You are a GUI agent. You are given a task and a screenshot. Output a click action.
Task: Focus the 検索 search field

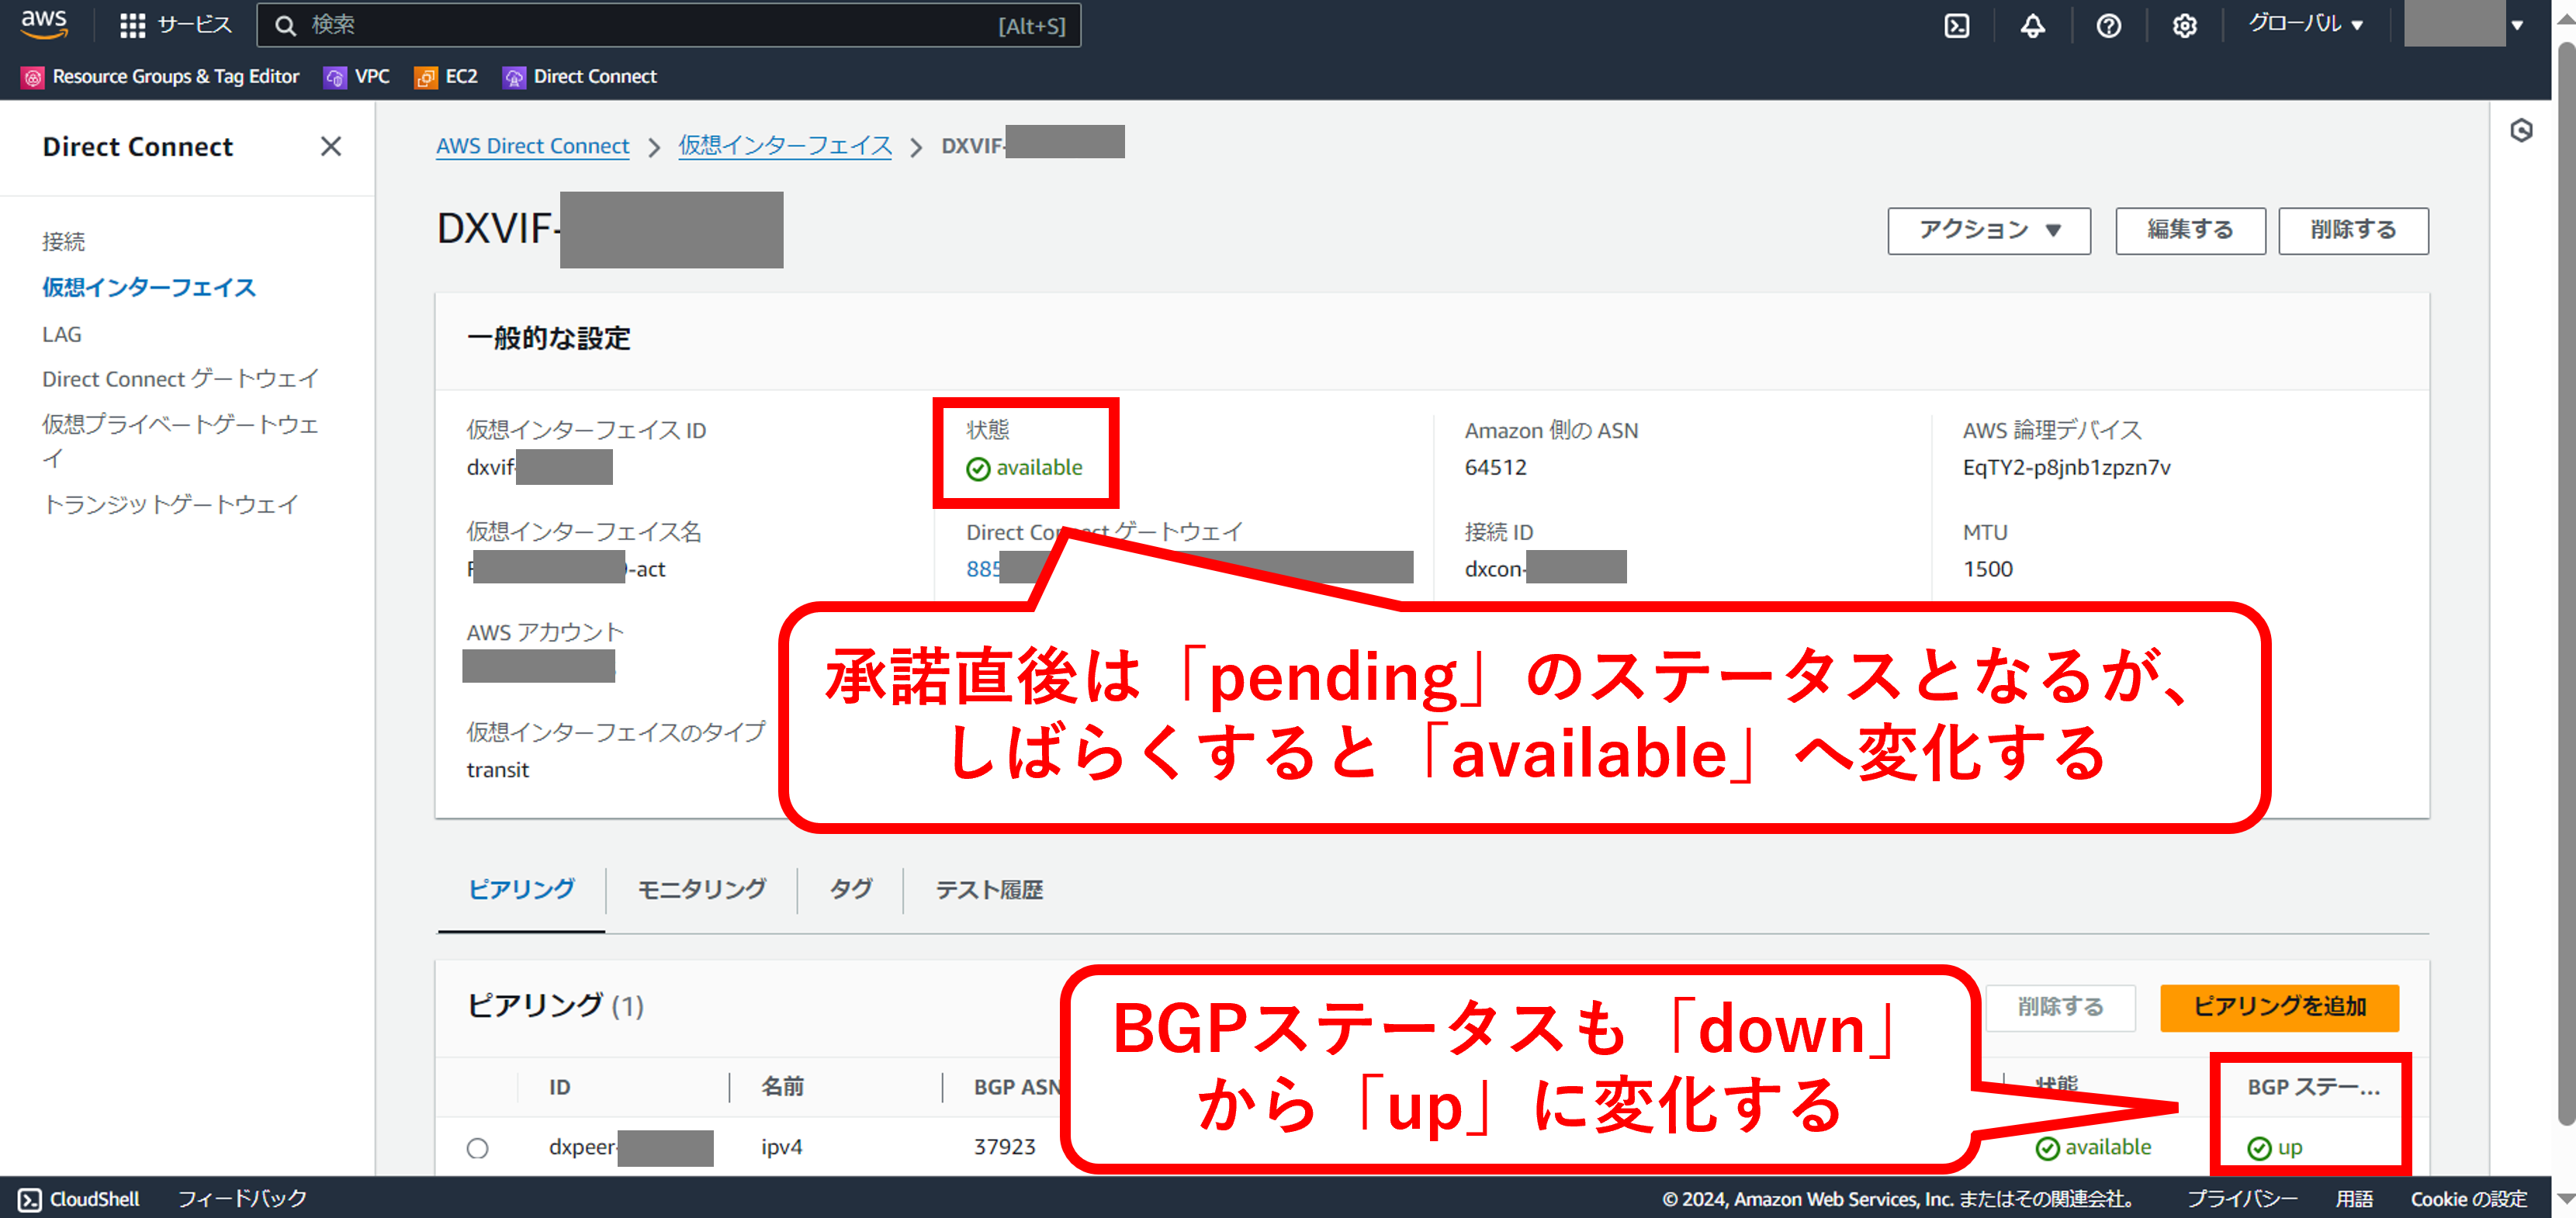coord(668,25)
